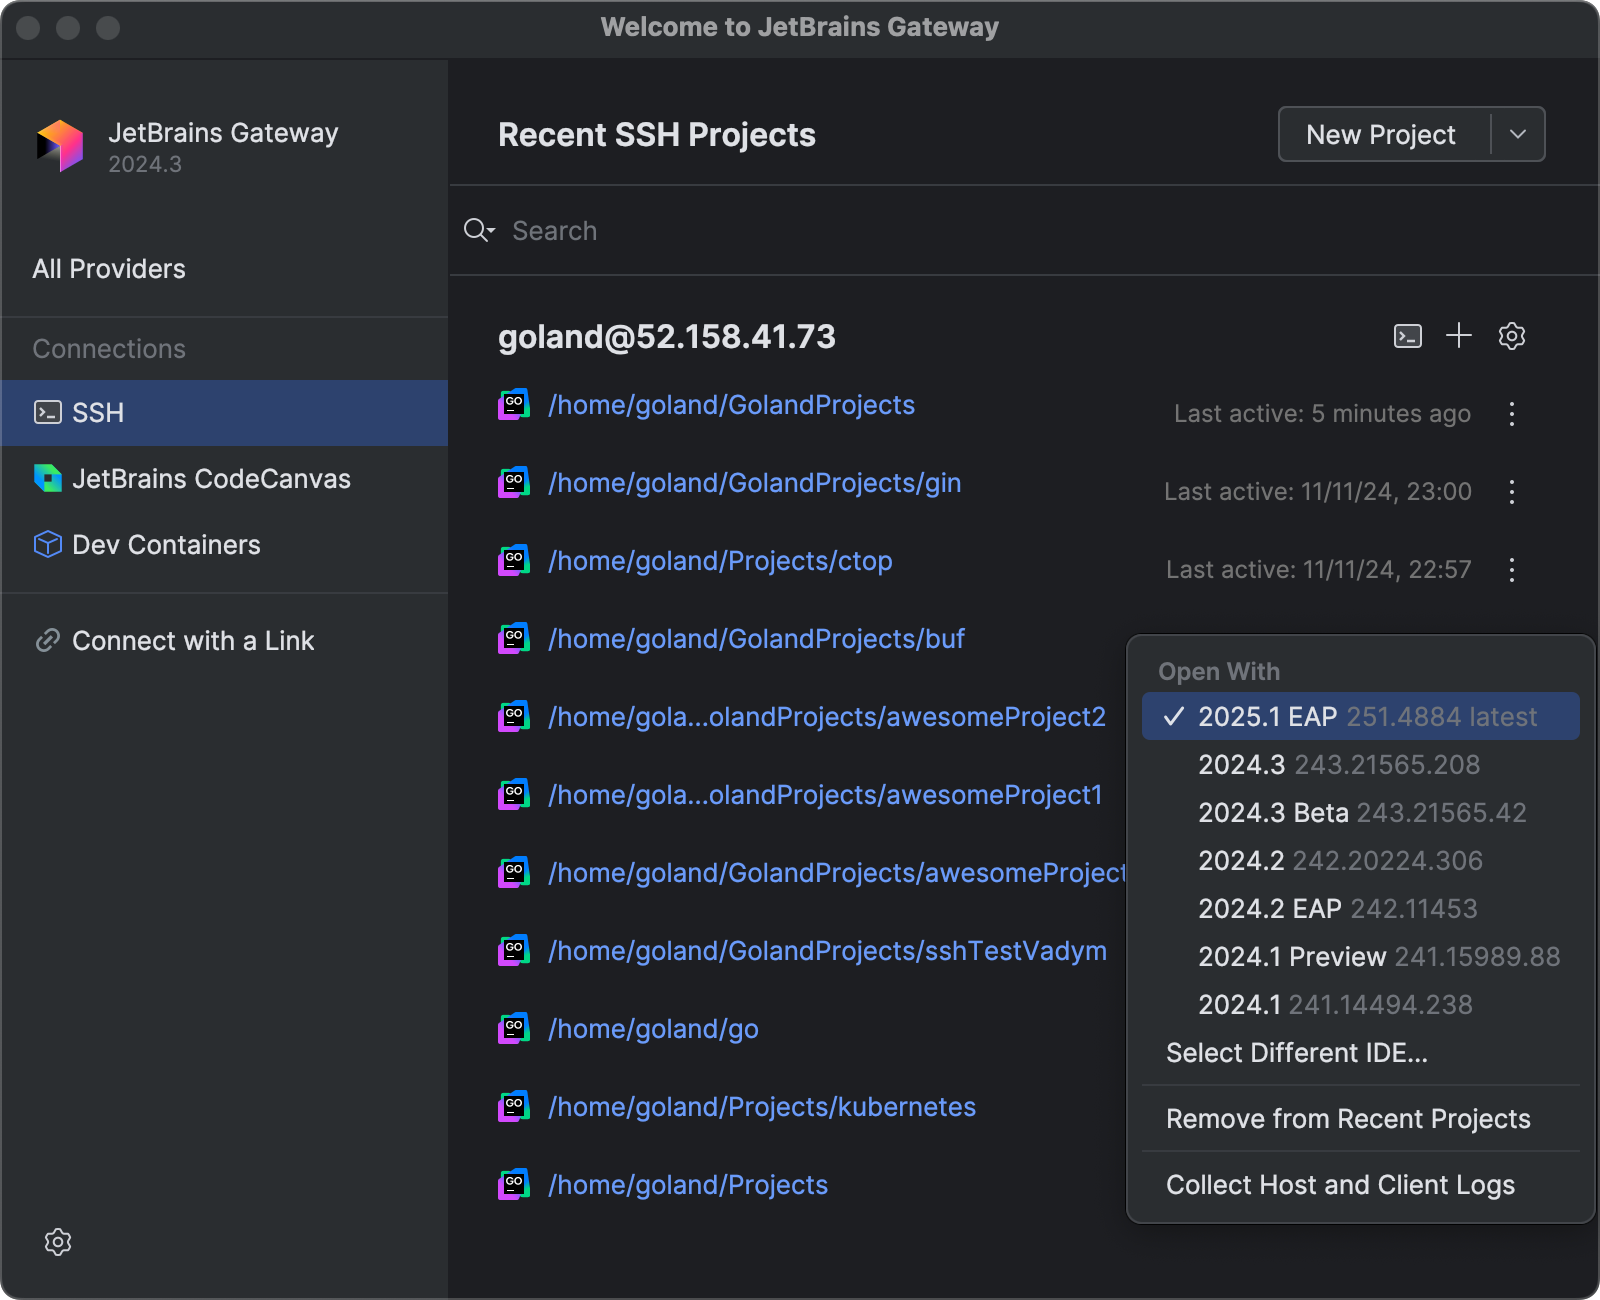
Task: Choose 2024.1 Preview 241.15989.88
Action: click(x=1291, y=956)
